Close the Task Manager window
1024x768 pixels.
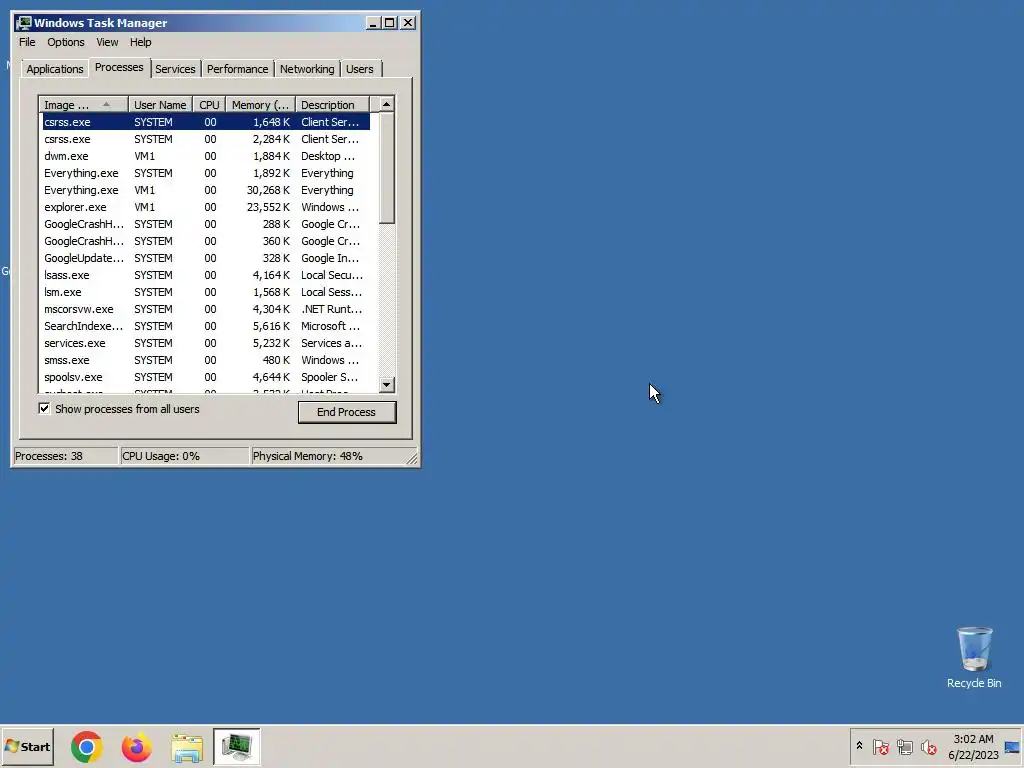(x=408, y=23)
